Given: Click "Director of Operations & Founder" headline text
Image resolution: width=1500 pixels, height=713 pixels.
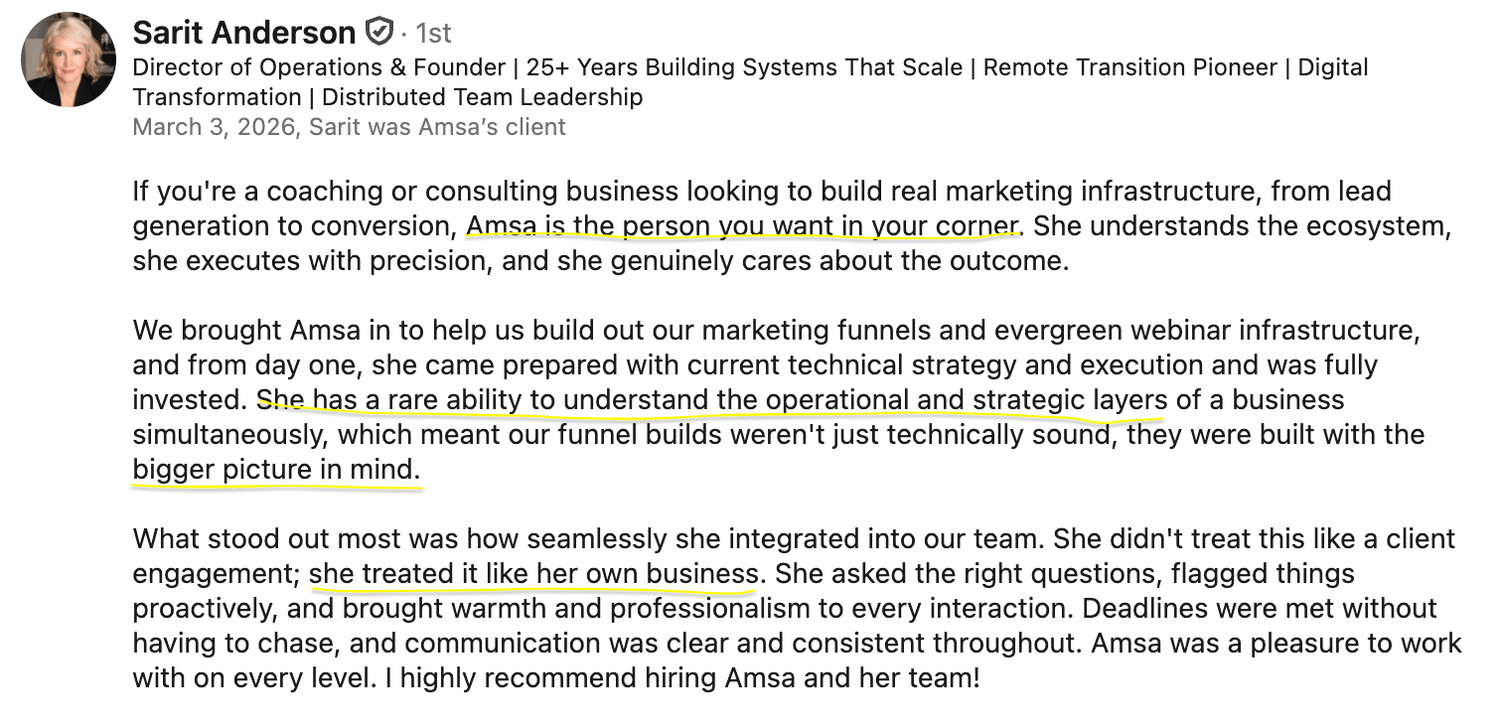Looking at the screenshot, I should [318, 68].
